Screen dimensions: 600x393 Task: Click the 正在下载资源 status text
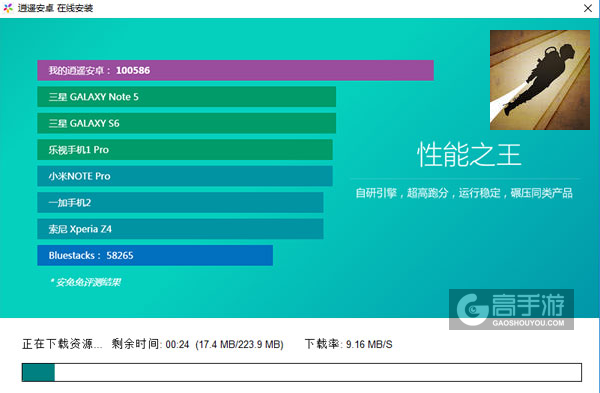click(62, 344)
